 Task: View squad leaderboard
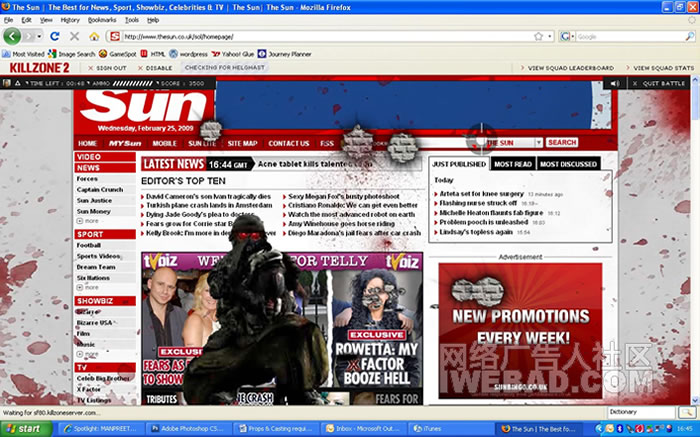[x=567, y=68]
